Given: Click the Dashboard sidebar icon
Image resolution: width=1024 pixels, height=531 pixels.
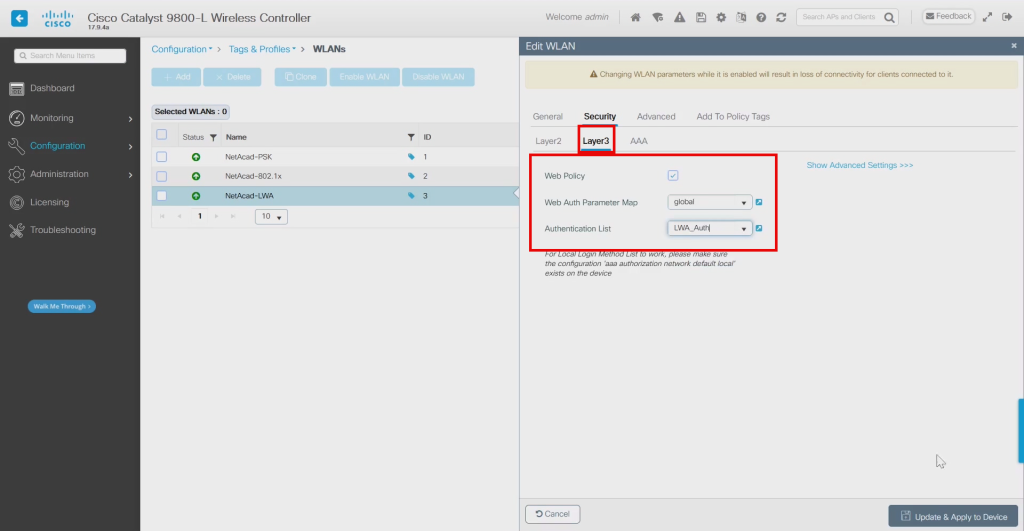Looking at the screenshot, I should tap(17, 88).
